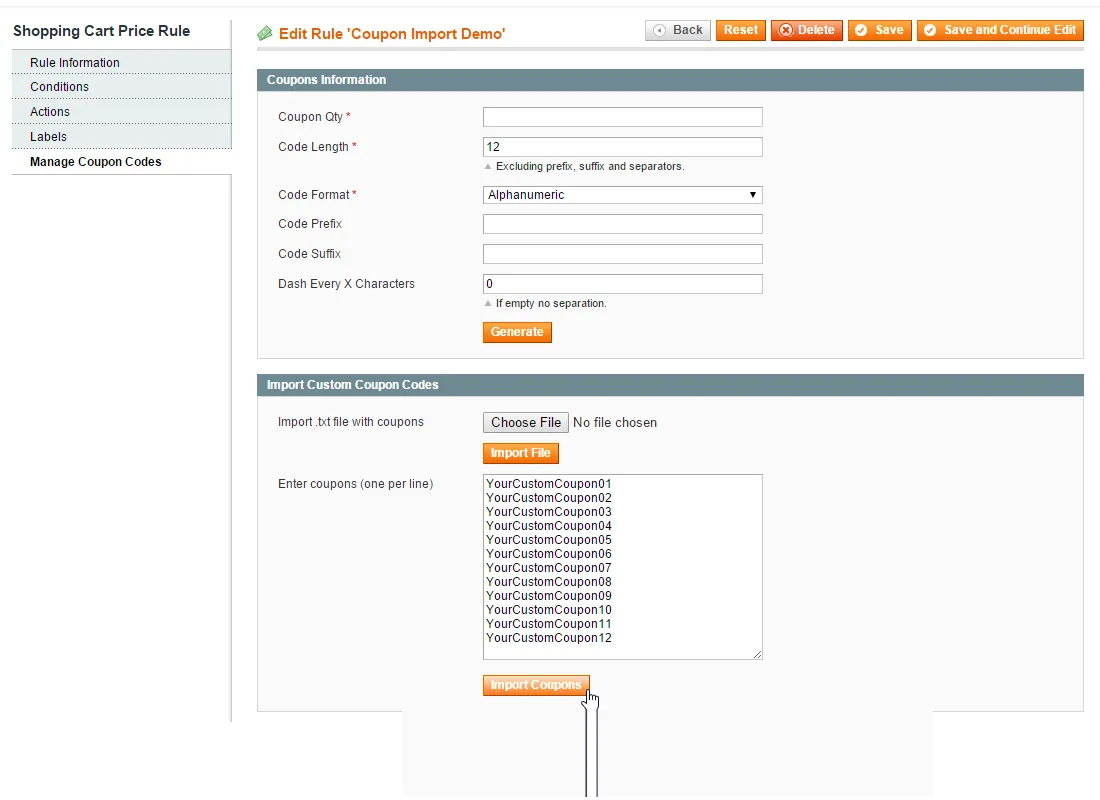Click the Shopping Cart Price Rule heading
Image resolution: width=1100 pixels, height=800 pixels.
[x=102, y=31]
